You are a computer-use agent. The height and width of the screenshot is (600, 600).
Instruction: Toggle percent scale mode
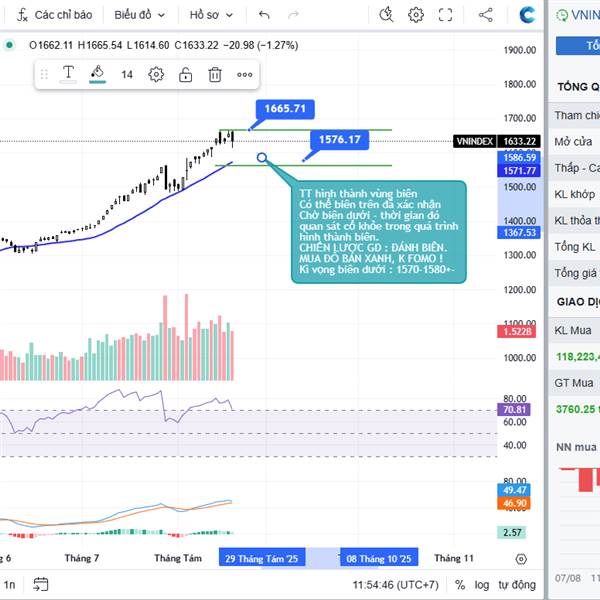[x=460, y=585]
